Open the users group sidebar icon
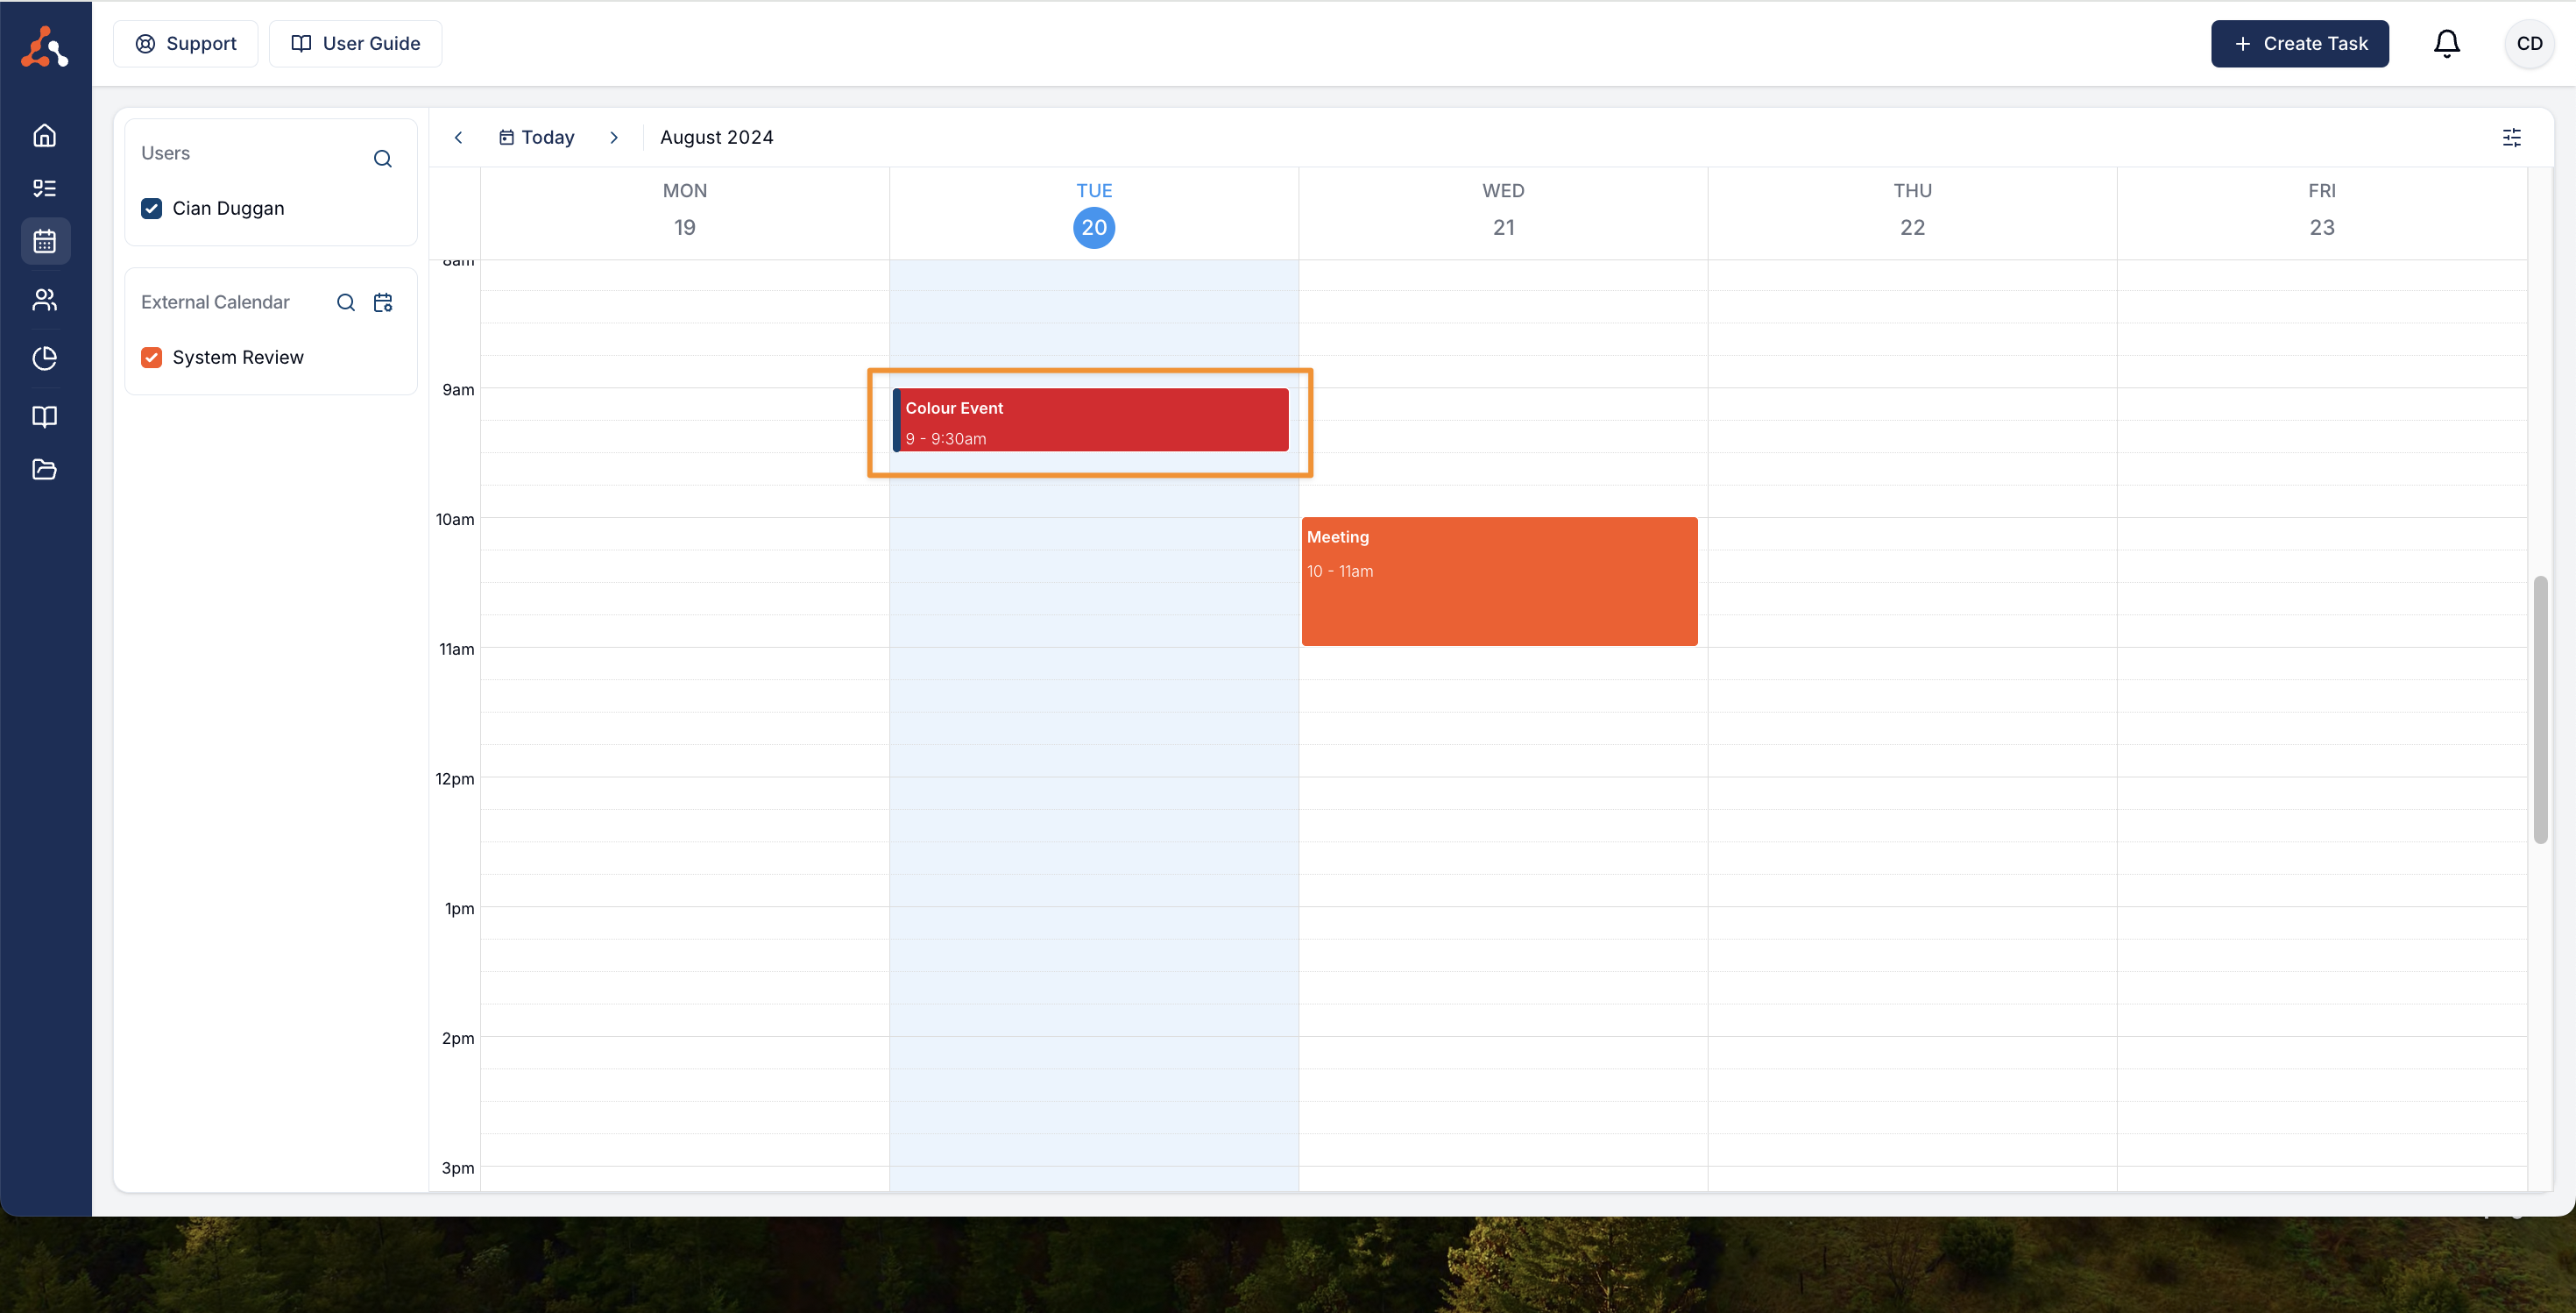This screenshot has width=2576, height=1313. click(x=44, y=300)
